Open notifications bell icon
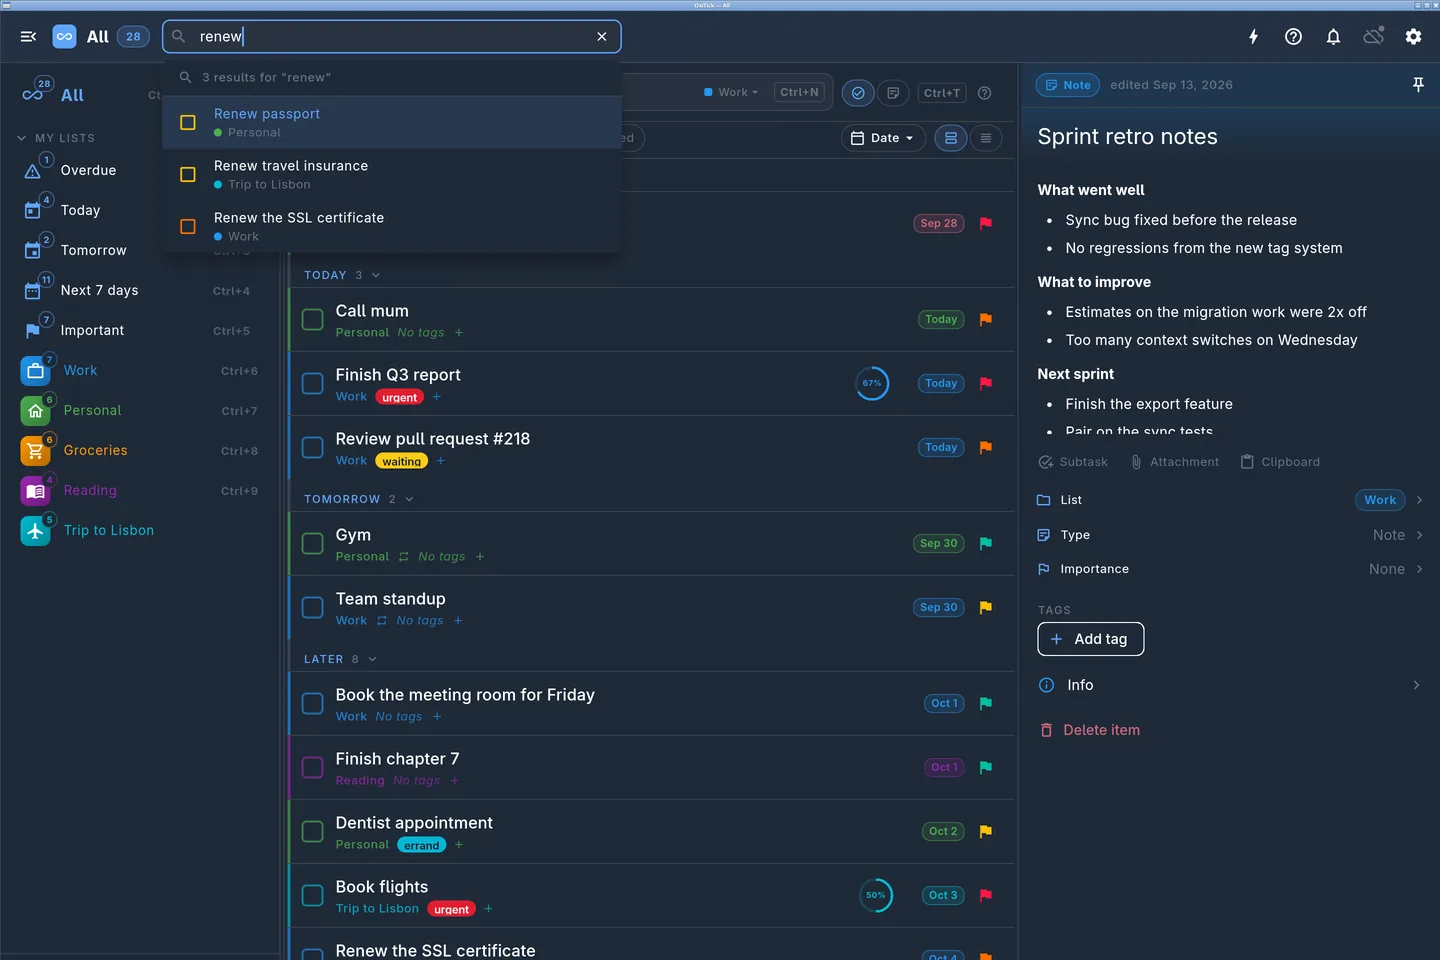Image resolution: width=1440 pixels, height=960 pixels. click(1333, 37)
